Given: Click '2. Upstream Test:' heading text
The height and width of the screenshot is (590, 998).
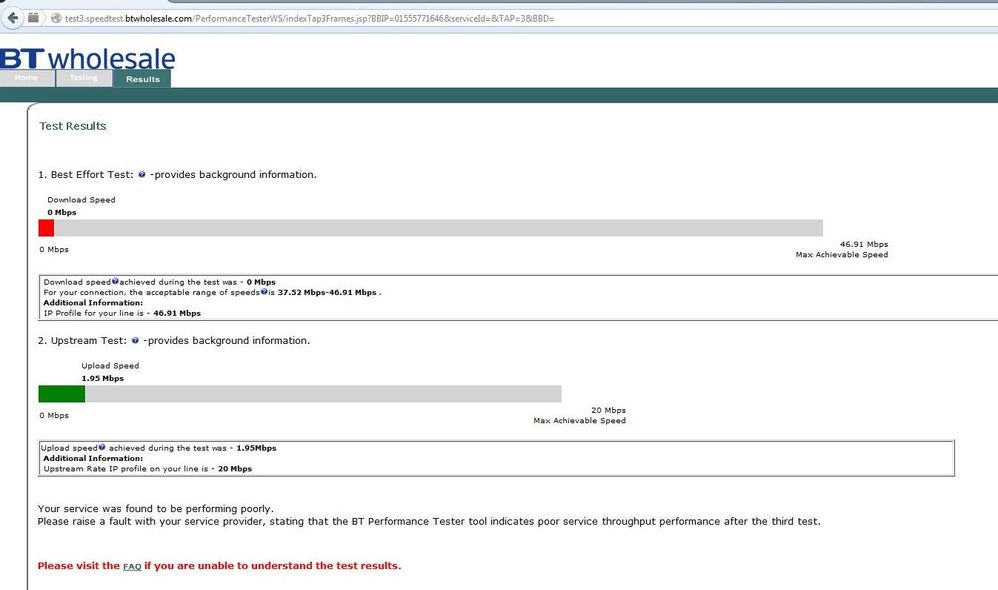Looking at the screenshot, I should click(x=82, y=341).
